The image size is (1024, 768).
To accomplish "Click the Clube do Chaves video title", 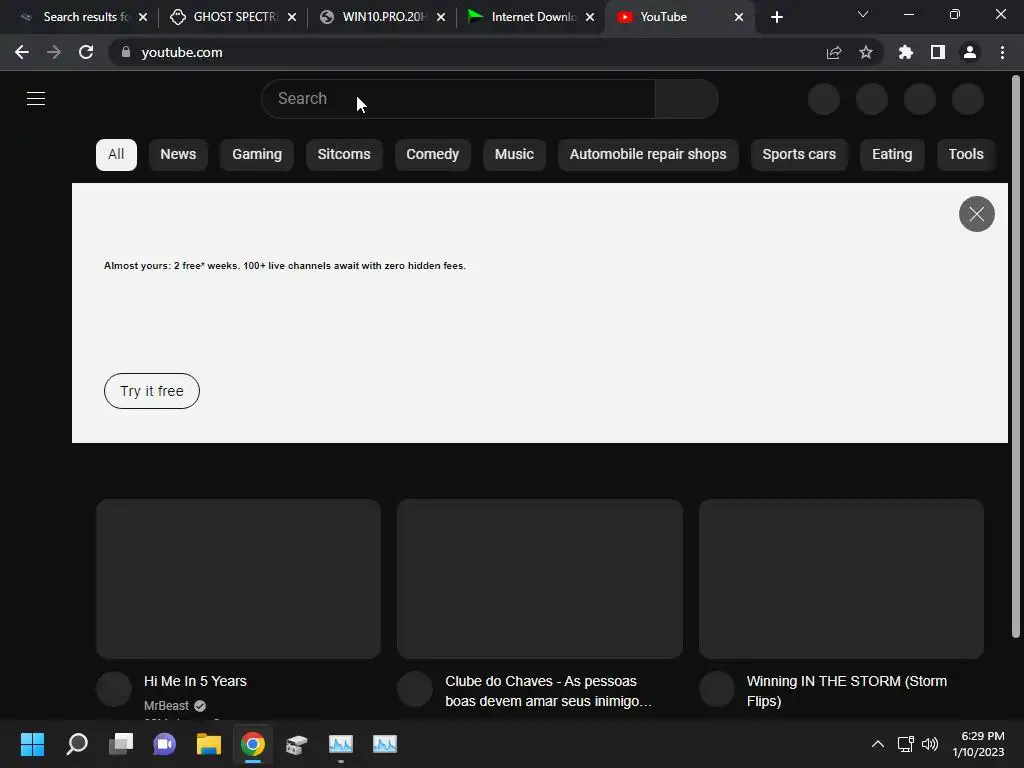I will point(548,691).
